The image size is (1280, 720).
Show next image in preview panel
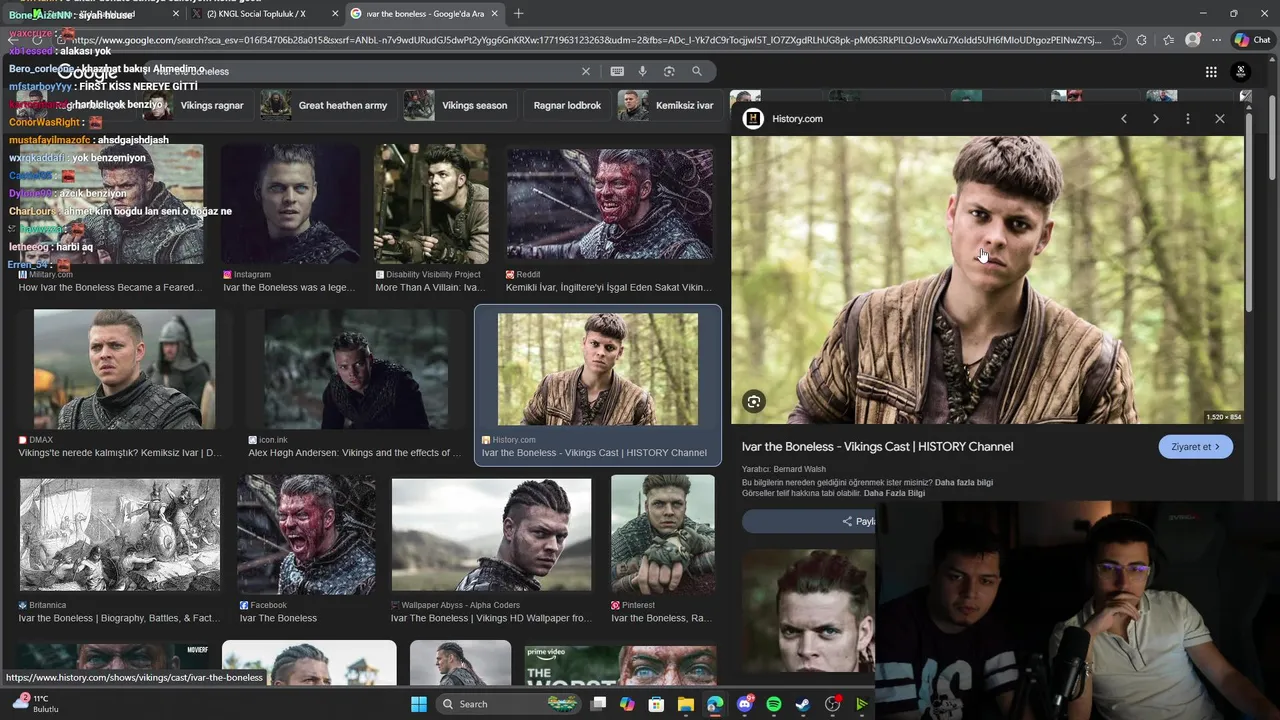coord(1156,118)
